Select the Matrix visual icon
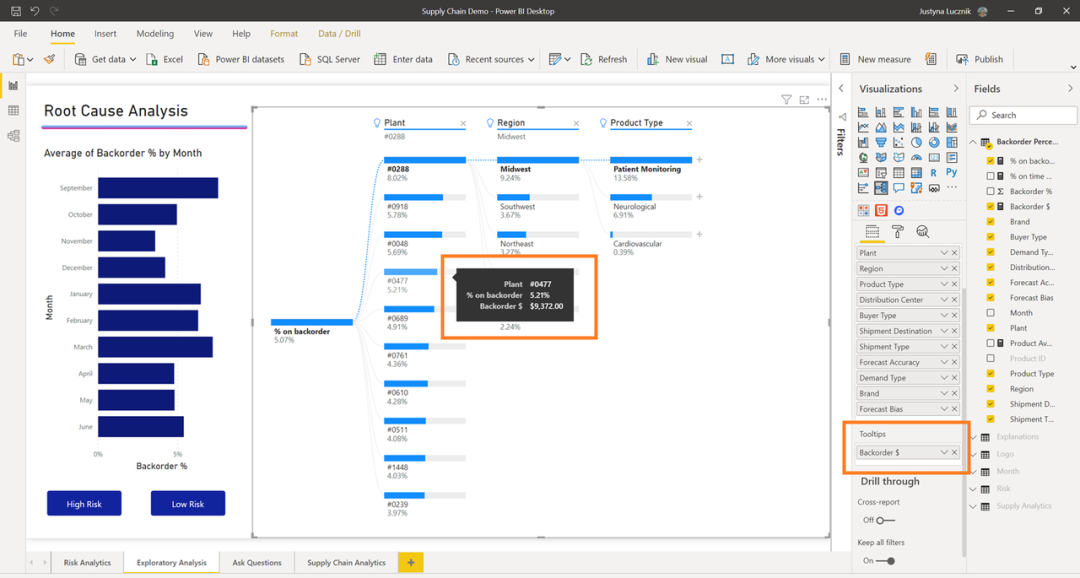Screen dimensions: 1080x578 (916, 173)
